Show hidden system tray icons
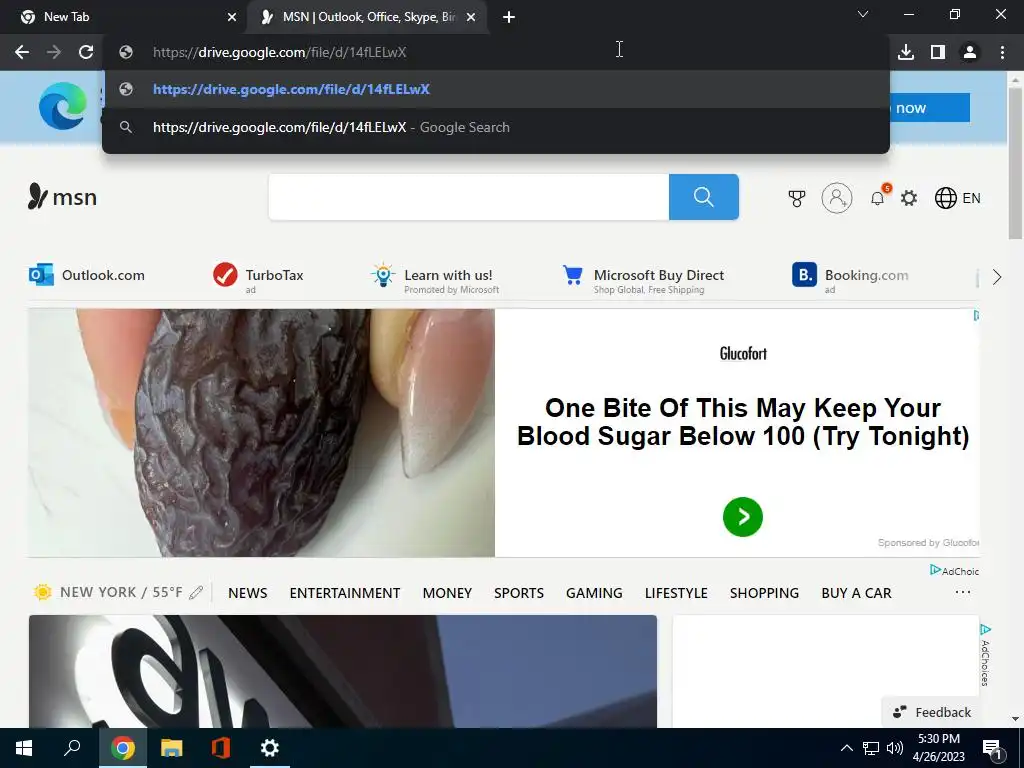 point(846,748)
